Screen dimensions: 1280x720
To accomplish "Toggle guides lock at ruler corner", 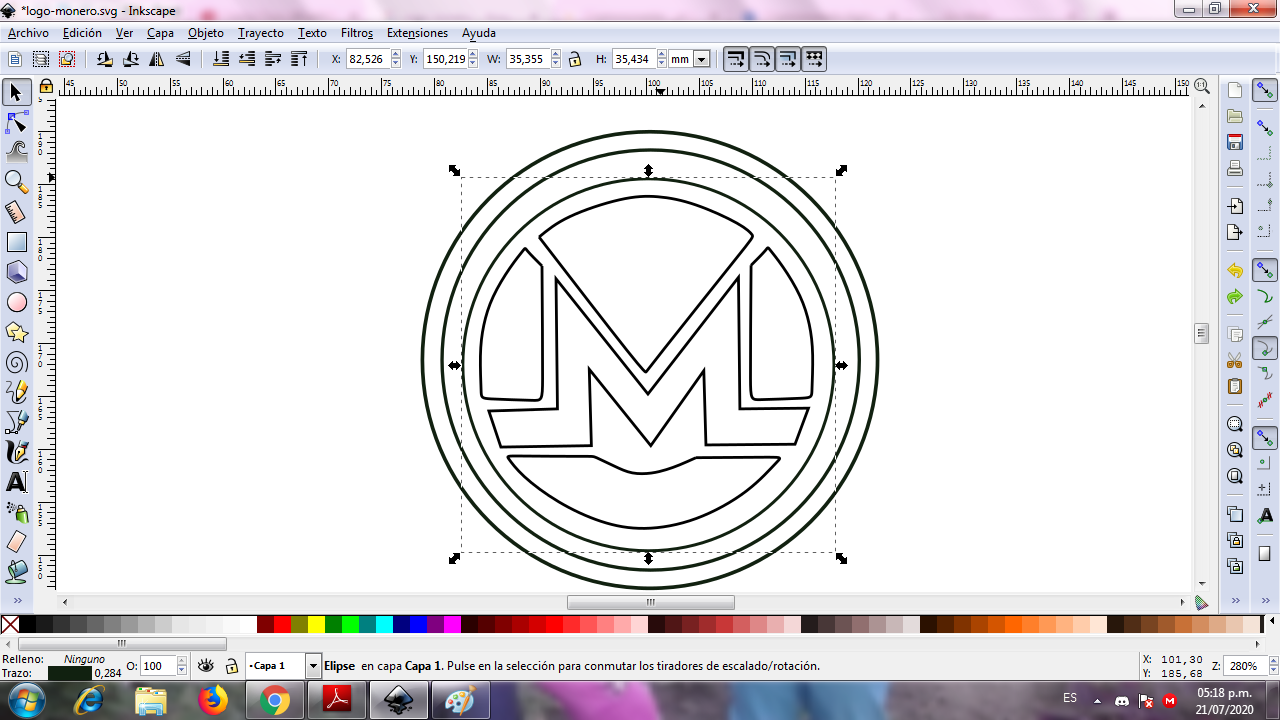I will (x=46, y=87).
